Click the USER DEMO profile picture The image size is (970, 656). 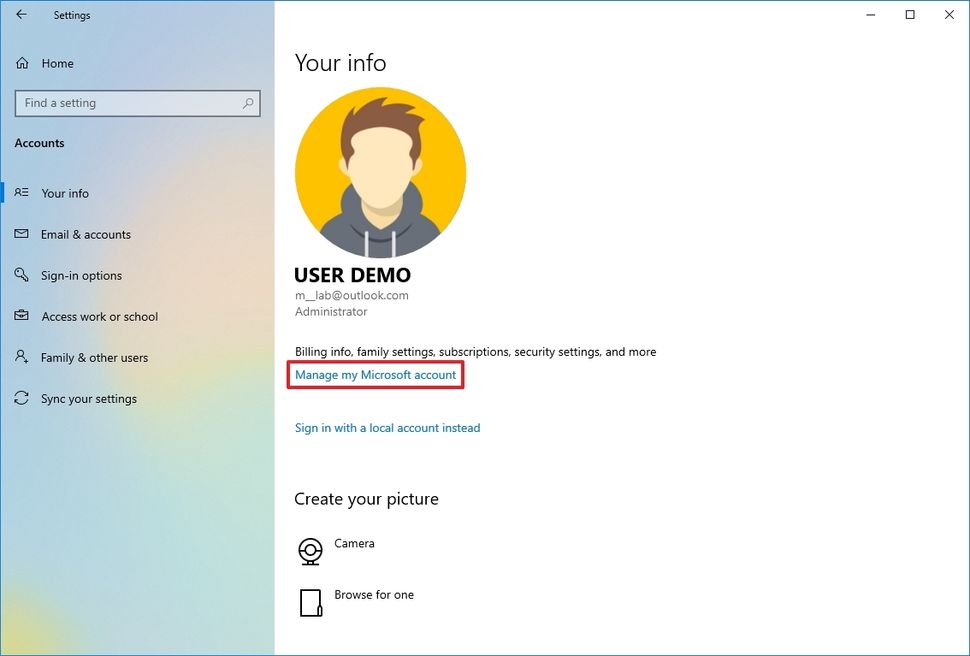point(380,172)
